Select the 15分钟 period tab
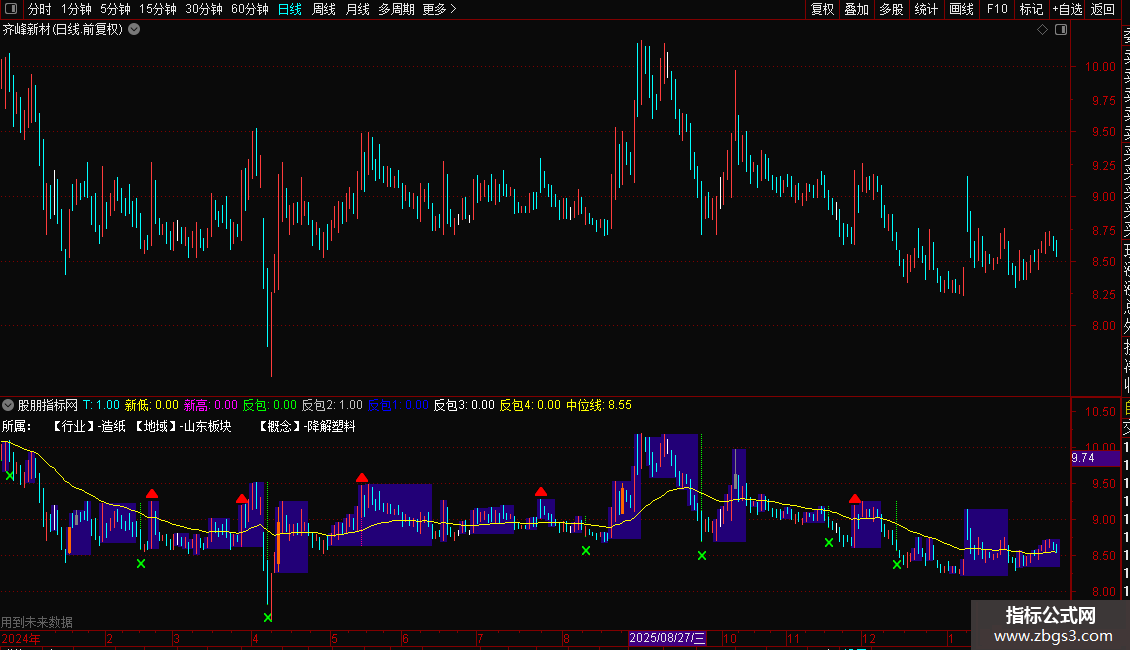1130x650 pixels. pyautogui.click(x=158, y=9)
